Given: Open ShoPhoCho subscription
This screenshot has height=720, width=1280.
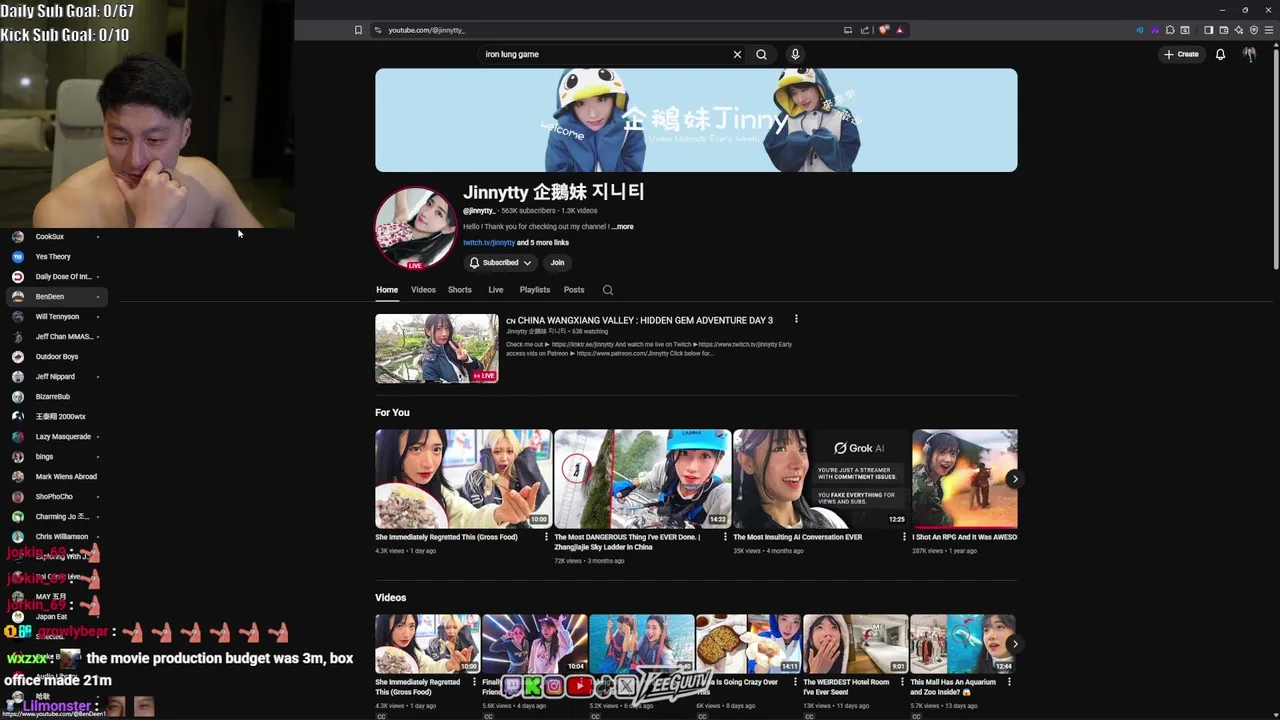Looking at the screenshot, I should [x=56, y=497].
